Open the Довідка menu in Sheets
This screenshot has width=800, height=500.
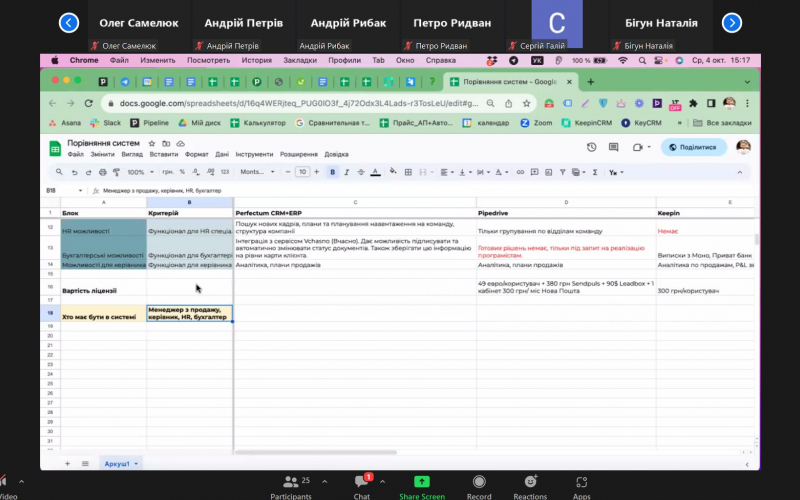click(x=336, y=154)
